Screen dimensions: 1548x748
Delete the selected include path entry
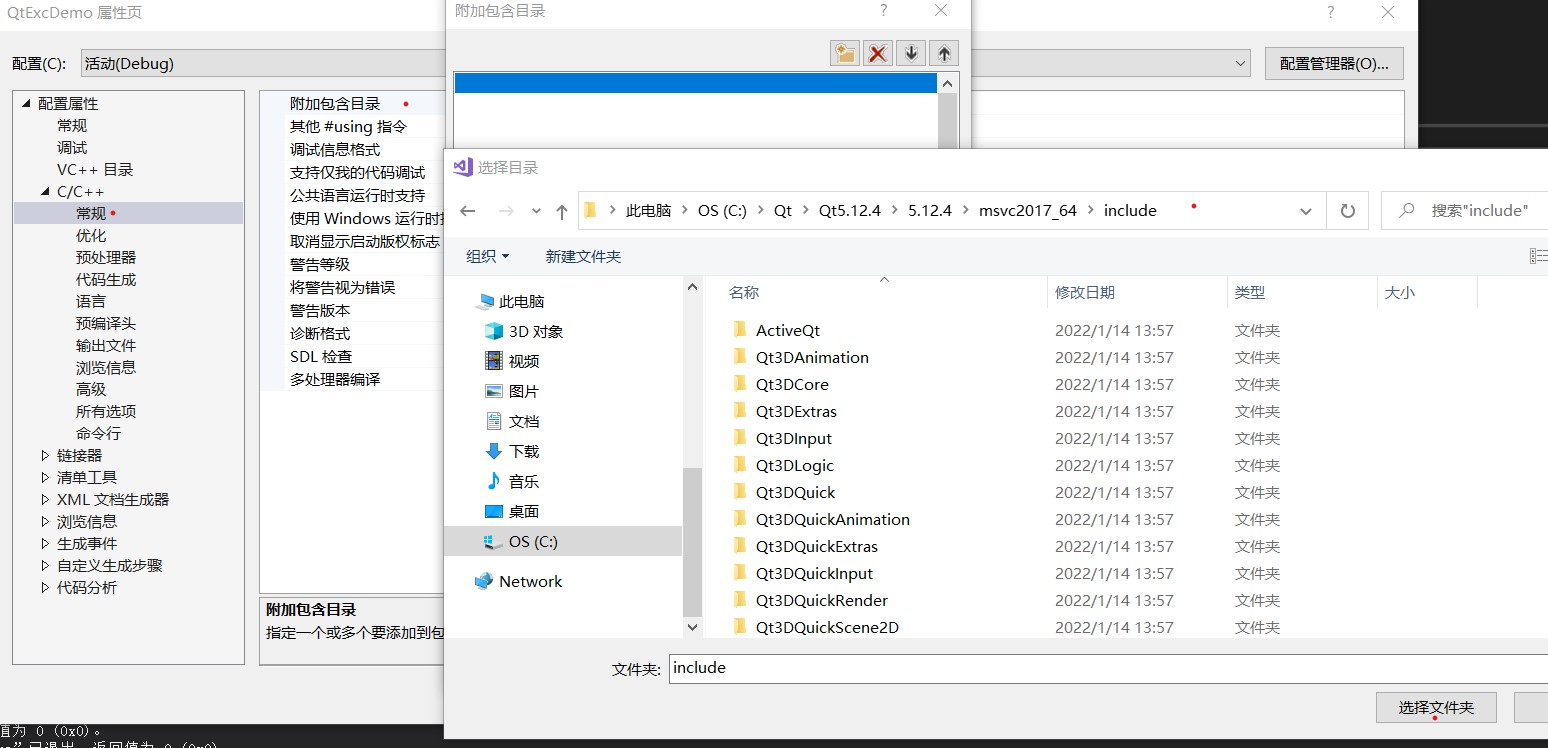878,52
